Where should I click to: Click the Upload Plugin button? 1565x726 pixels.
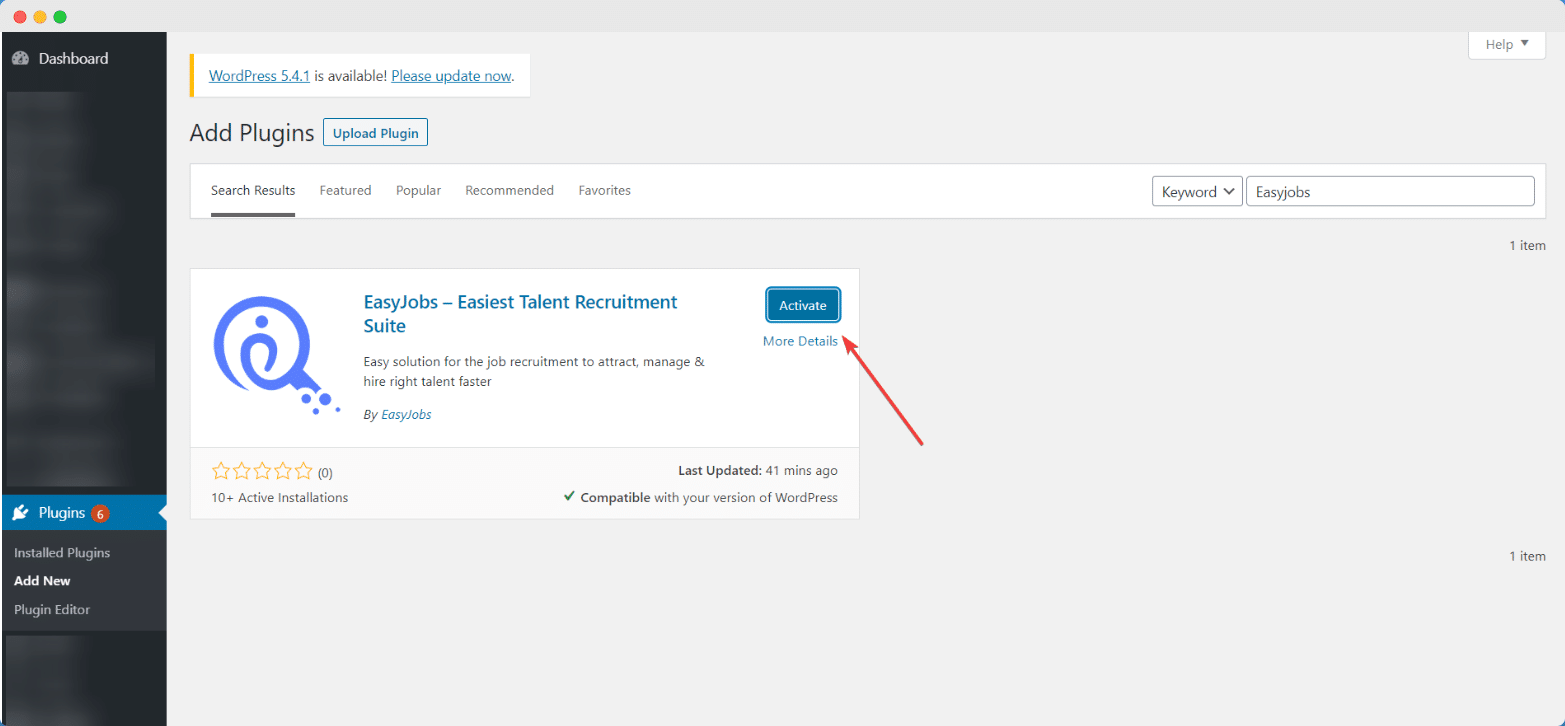pyautogui.click(x=375, y=133)
